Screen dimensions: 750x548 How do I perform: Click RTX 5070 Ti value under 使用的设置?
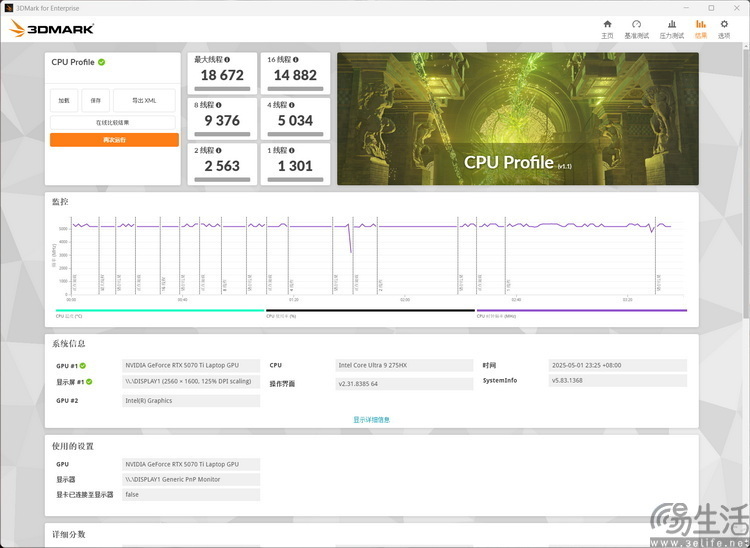[191, 464]
